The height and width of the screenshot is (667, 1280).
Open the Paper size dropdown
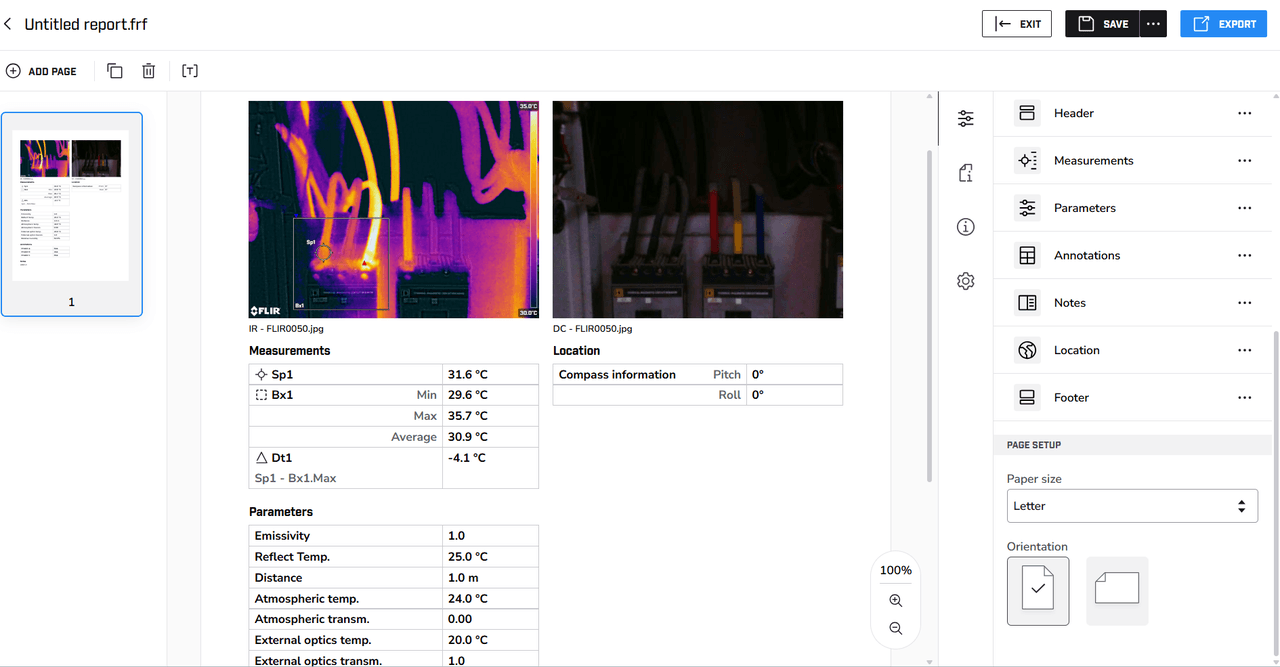1132,505
